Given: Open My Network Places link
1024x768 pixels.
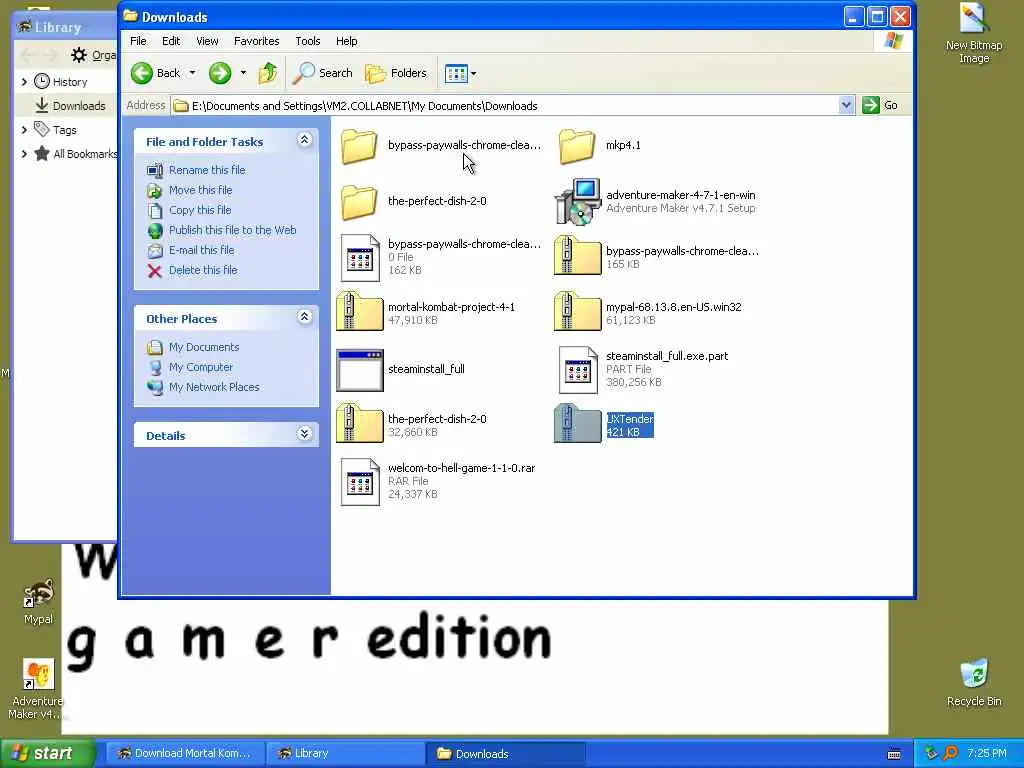Looking at the screenshot, I should pyautogui.click(x=214, y=387).
